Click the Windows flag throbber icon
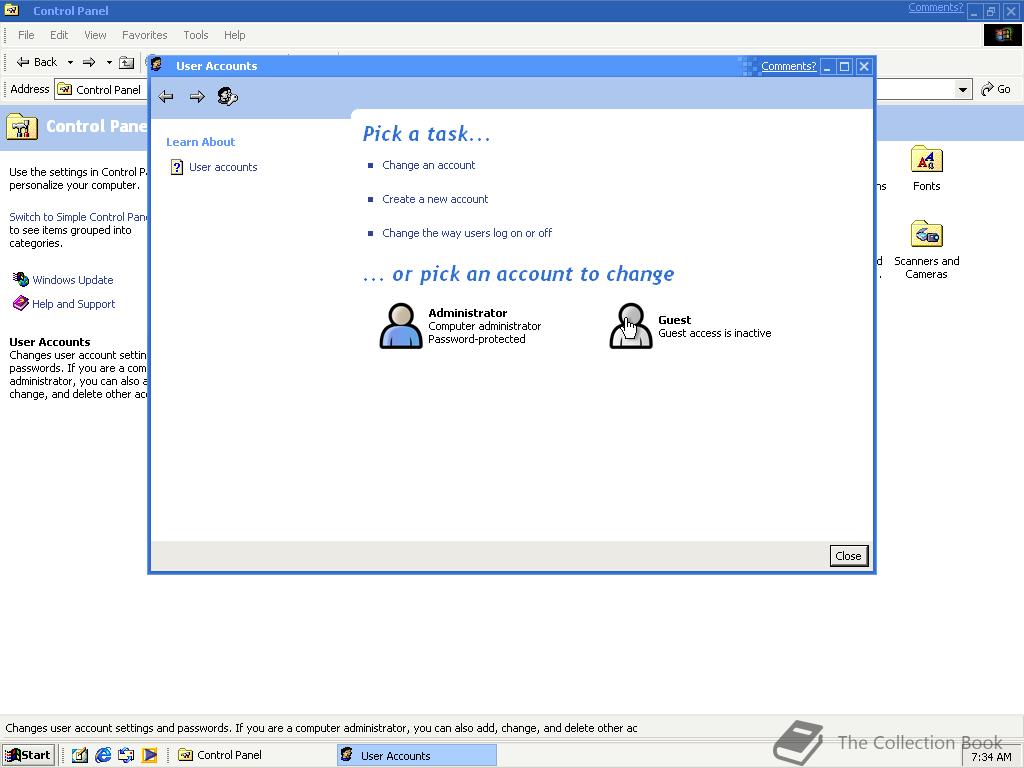Screen dimensions: 1024x768 (1002, 35)
